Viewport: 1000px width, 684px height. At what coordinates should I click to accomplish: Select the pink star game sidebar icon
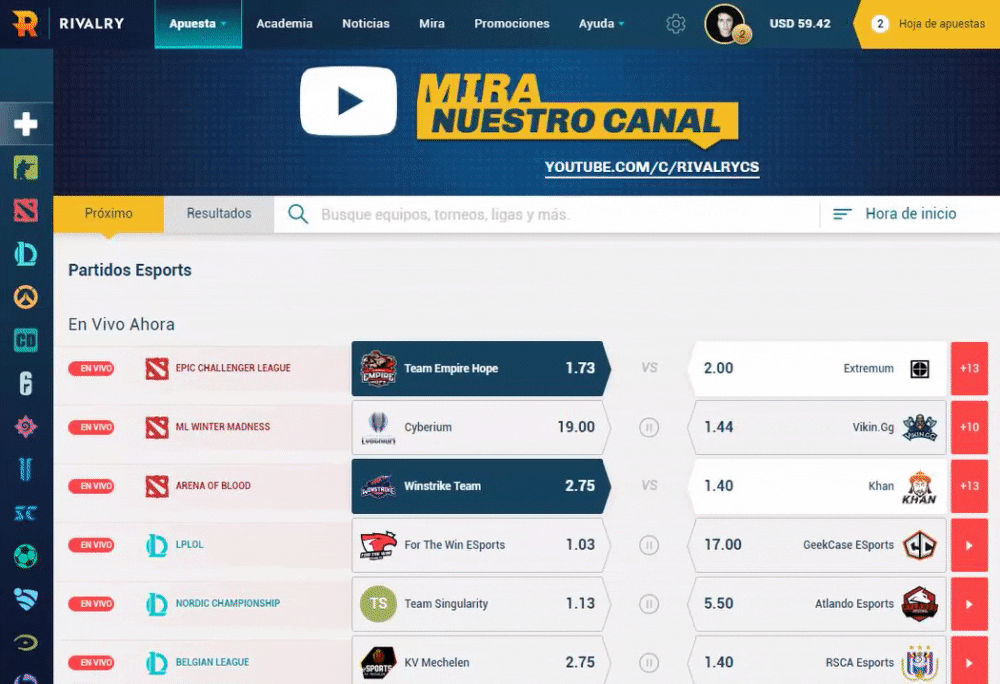26,426
